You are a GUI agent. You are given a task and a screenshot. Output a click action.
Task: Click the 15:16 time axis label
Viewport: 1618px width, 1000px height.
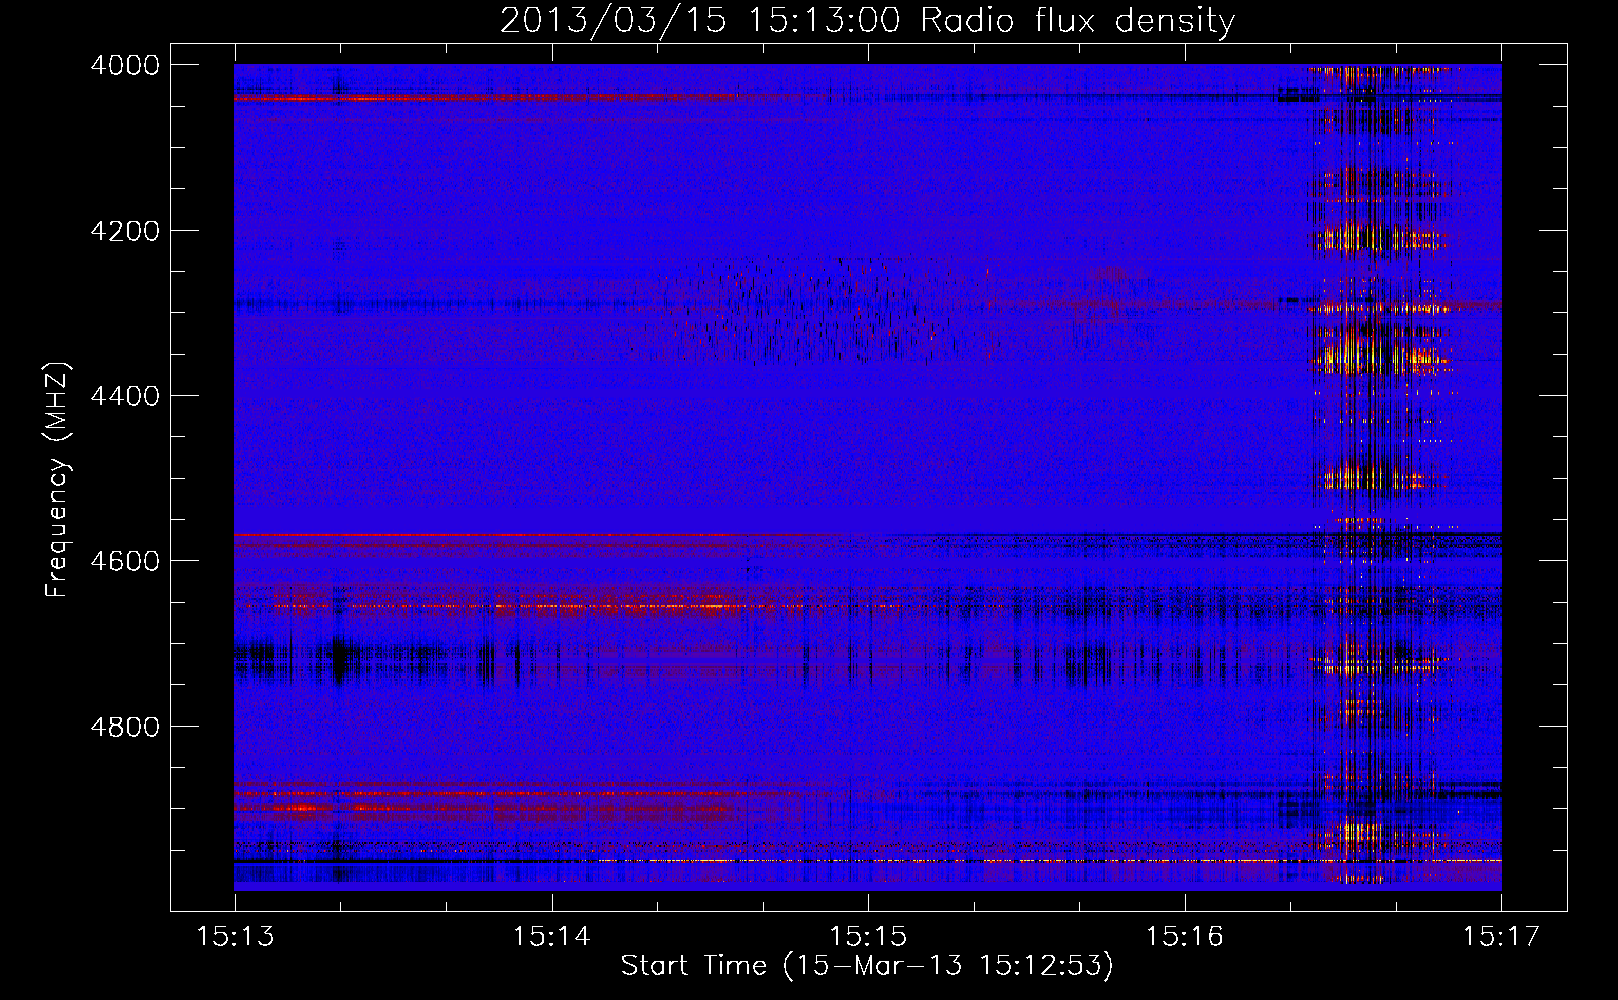click(1184, 937)
